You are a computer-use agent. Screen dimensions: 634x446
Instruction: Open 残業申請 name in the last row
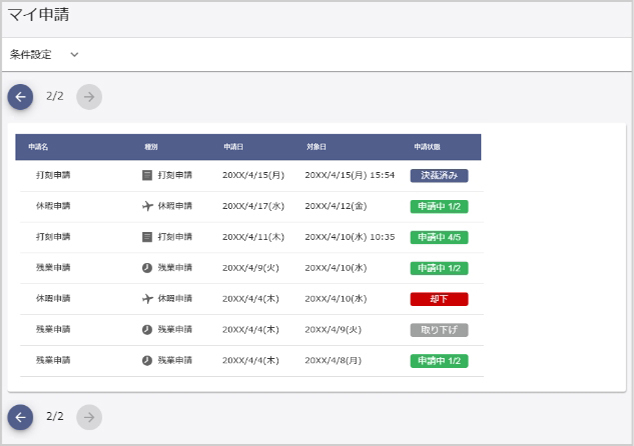53,360
